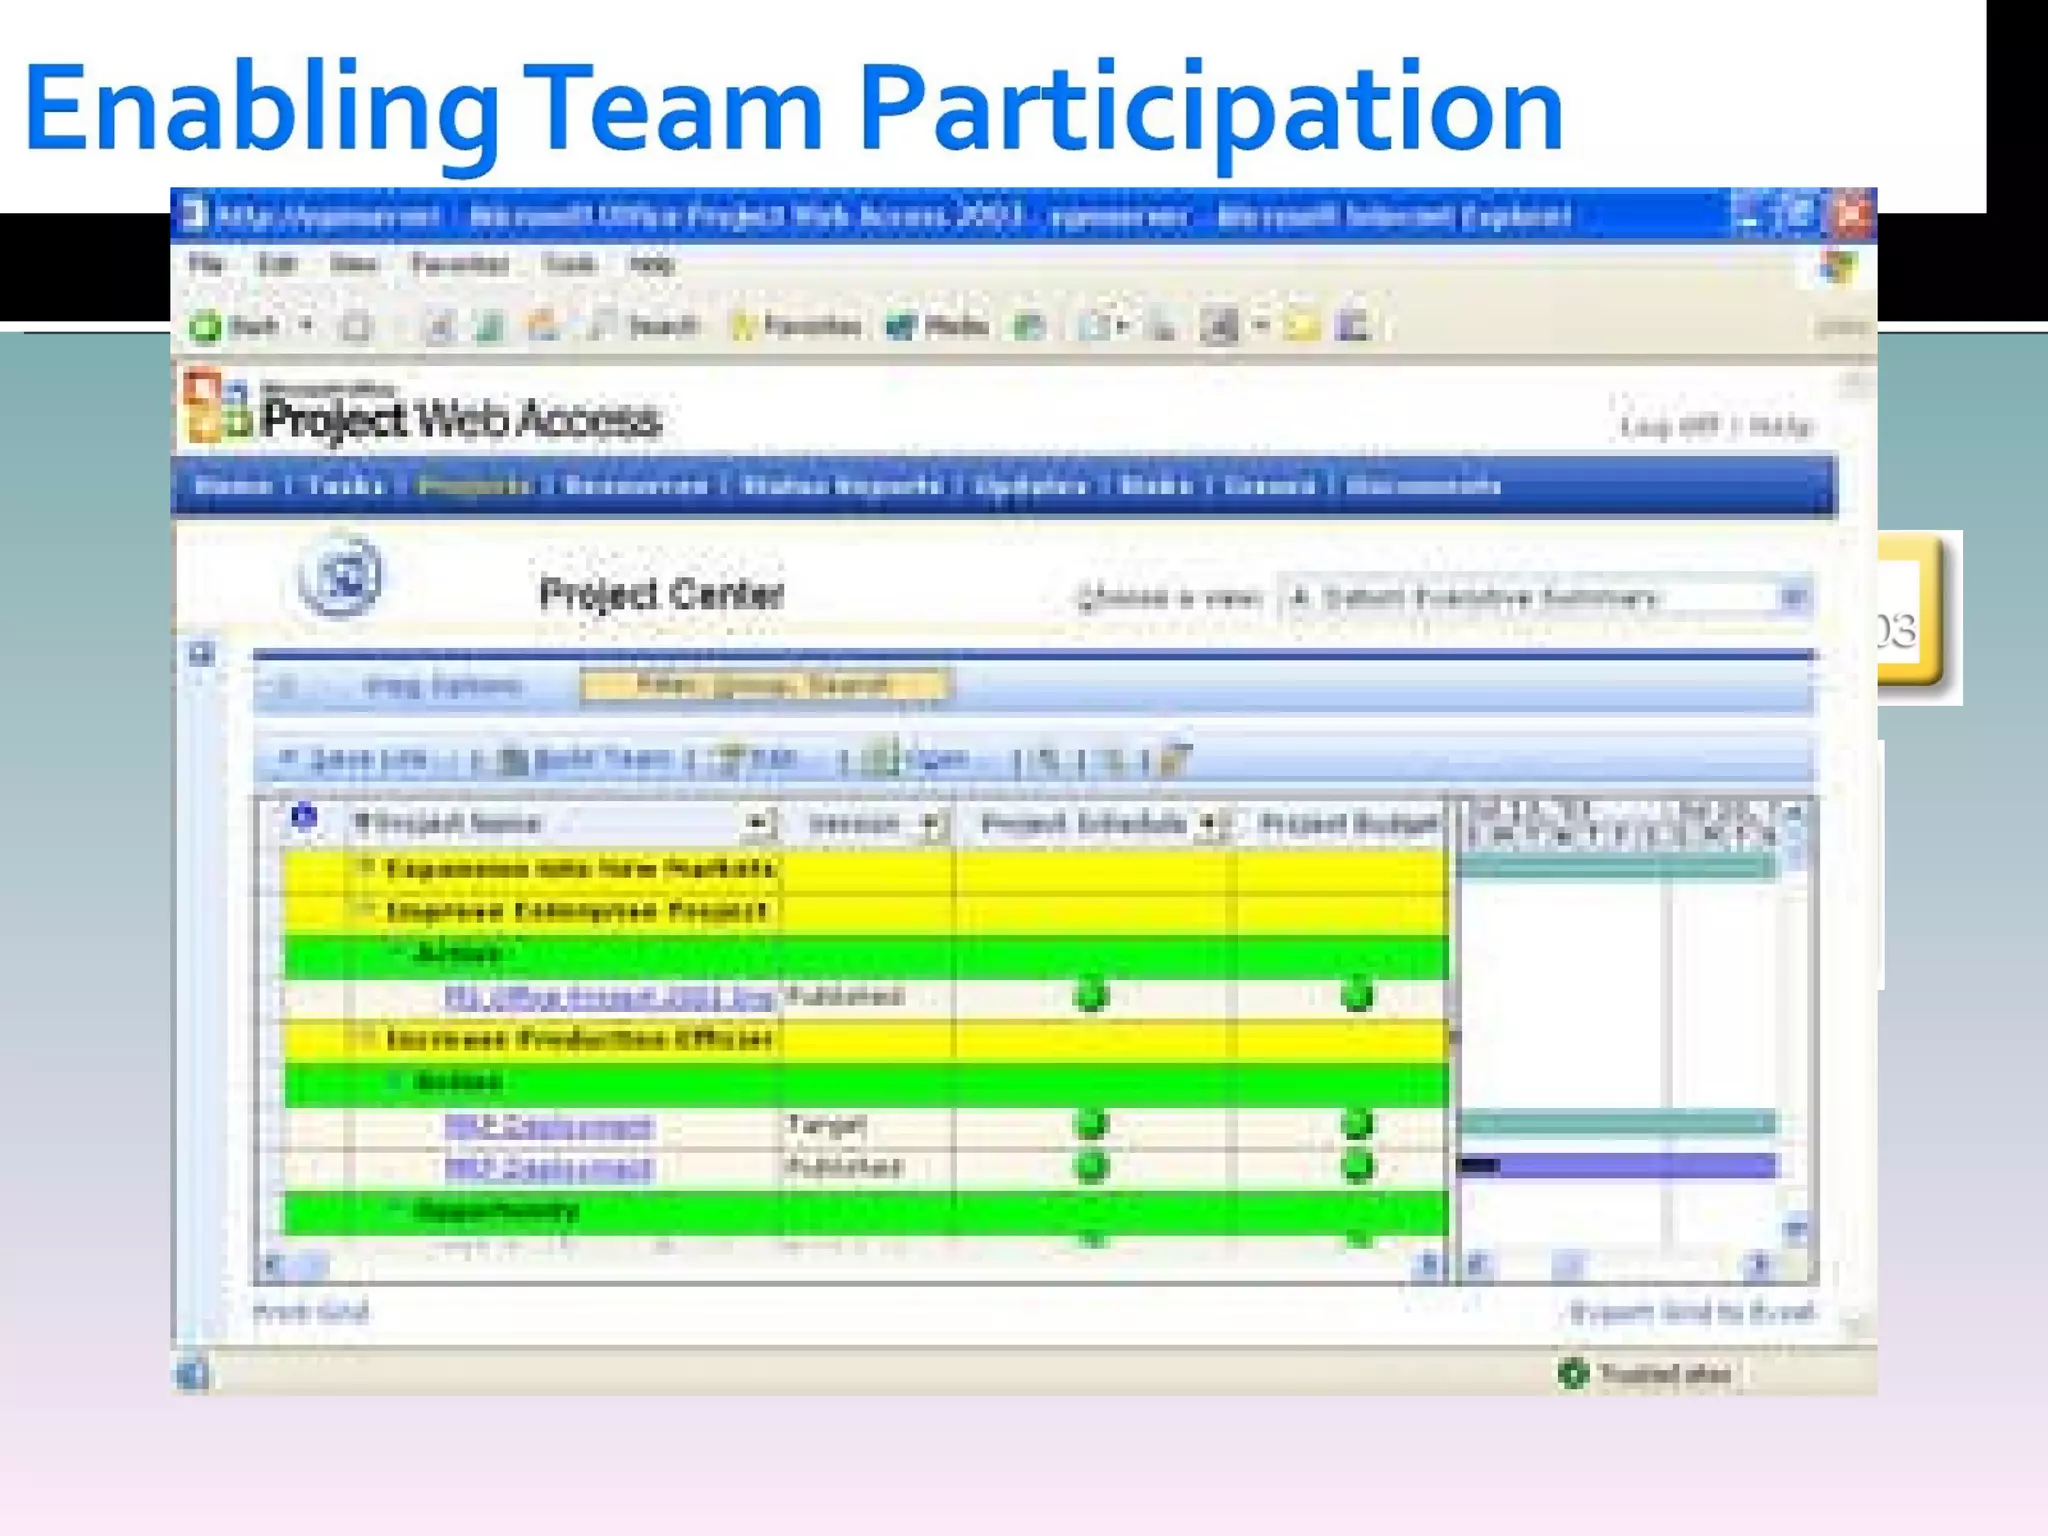Click the Windows flag logo in menu bar
Screen dimensions: 2048x1536
click(1838, 267)
